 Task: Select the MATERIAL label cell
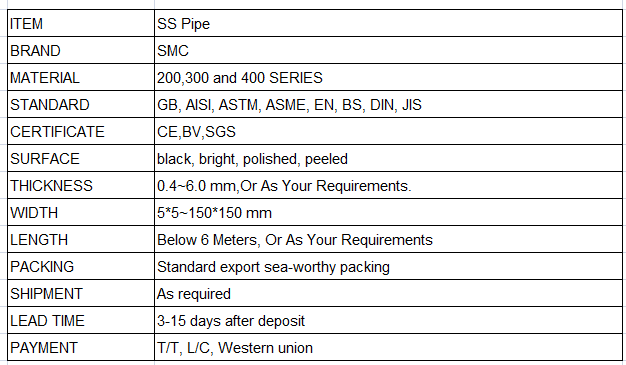[81, 77]
